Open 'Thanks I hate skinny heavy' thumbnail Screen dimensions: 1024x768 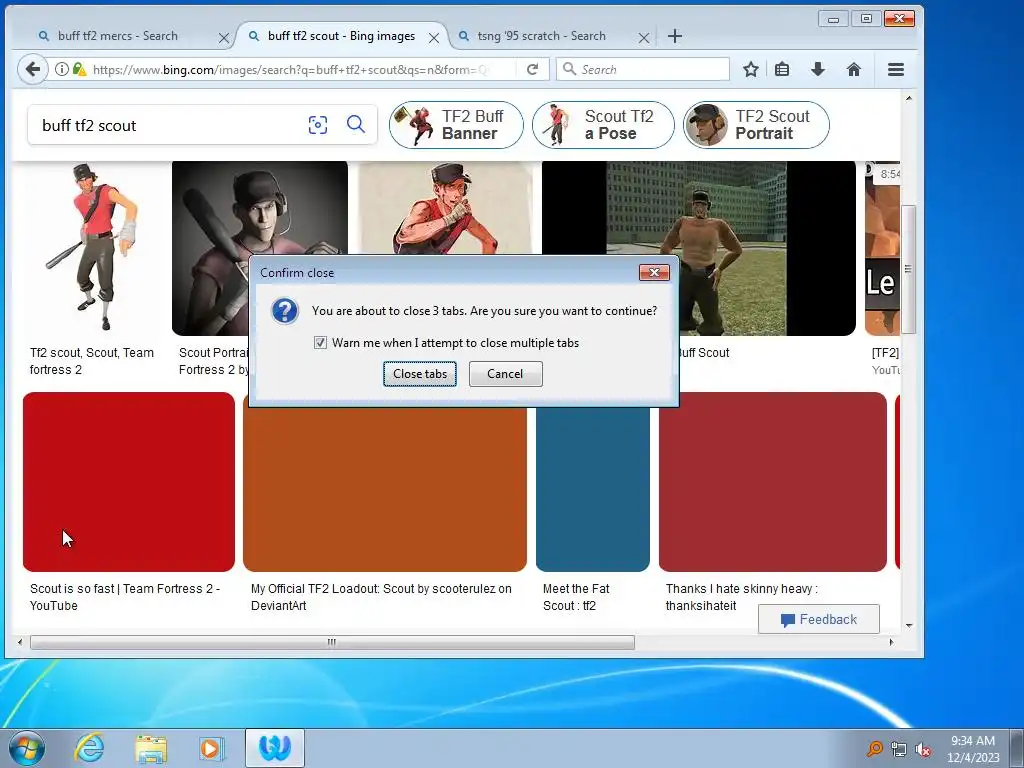click(x=773, y=482)
